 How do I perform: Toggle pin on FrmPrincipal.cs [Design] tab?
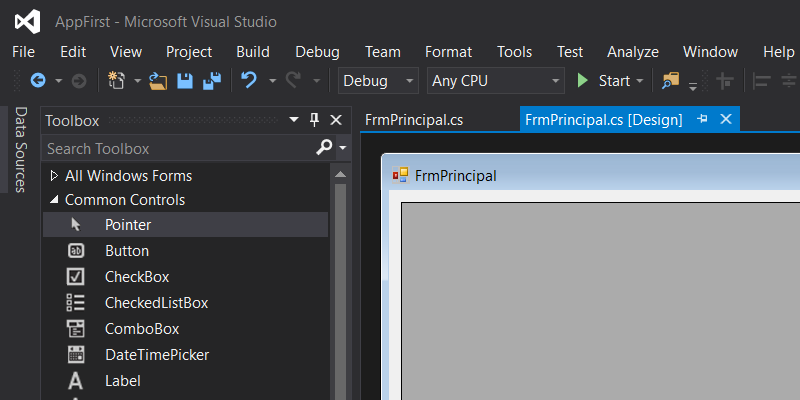tap(702, 119)
